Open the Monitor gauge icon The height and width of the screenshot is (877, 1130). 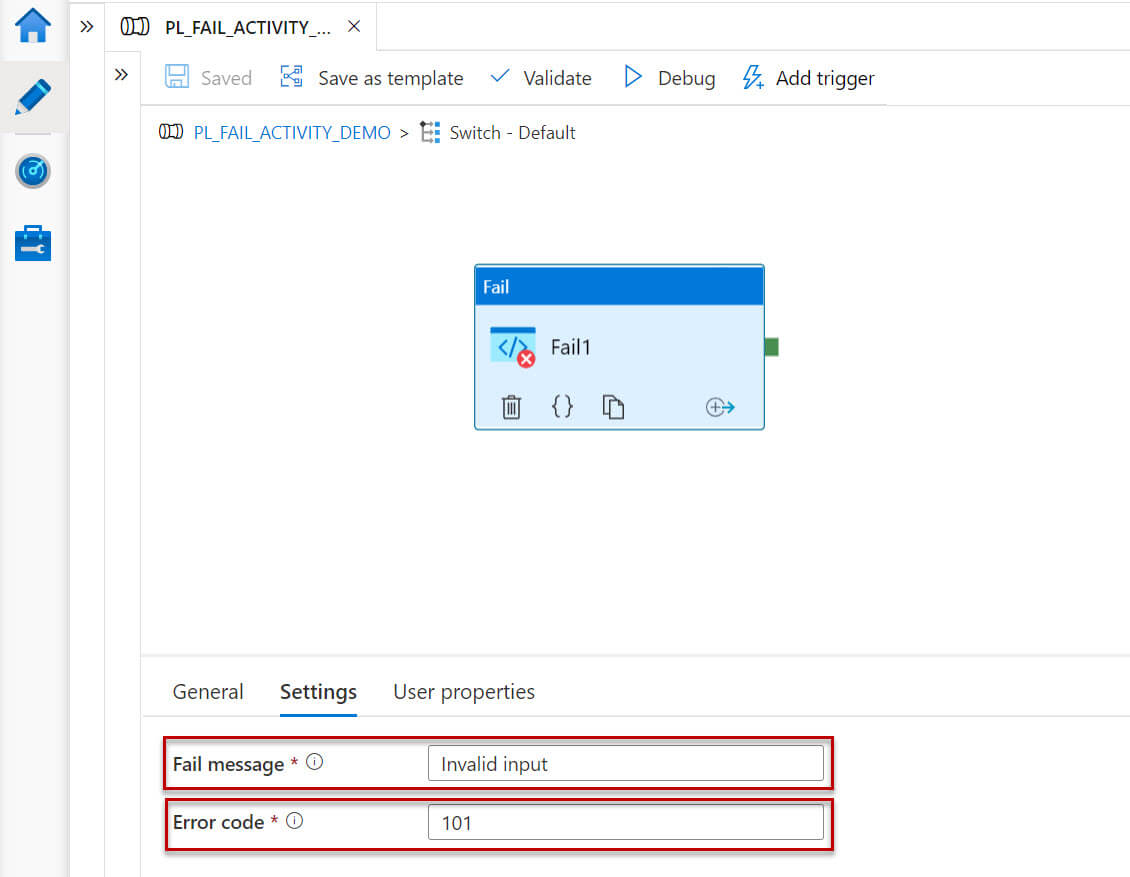click(33, 171)
